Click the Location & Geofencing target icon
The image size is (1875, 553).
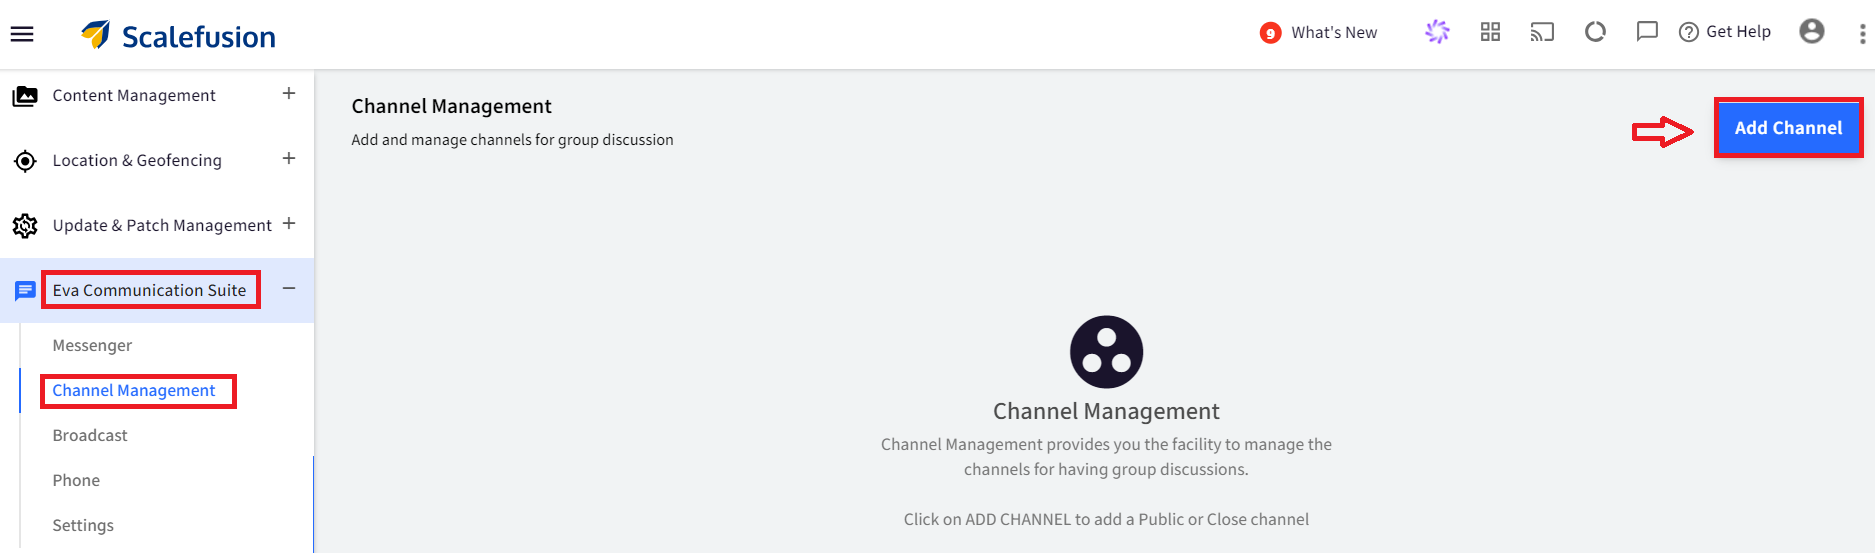tap(25, 161)
